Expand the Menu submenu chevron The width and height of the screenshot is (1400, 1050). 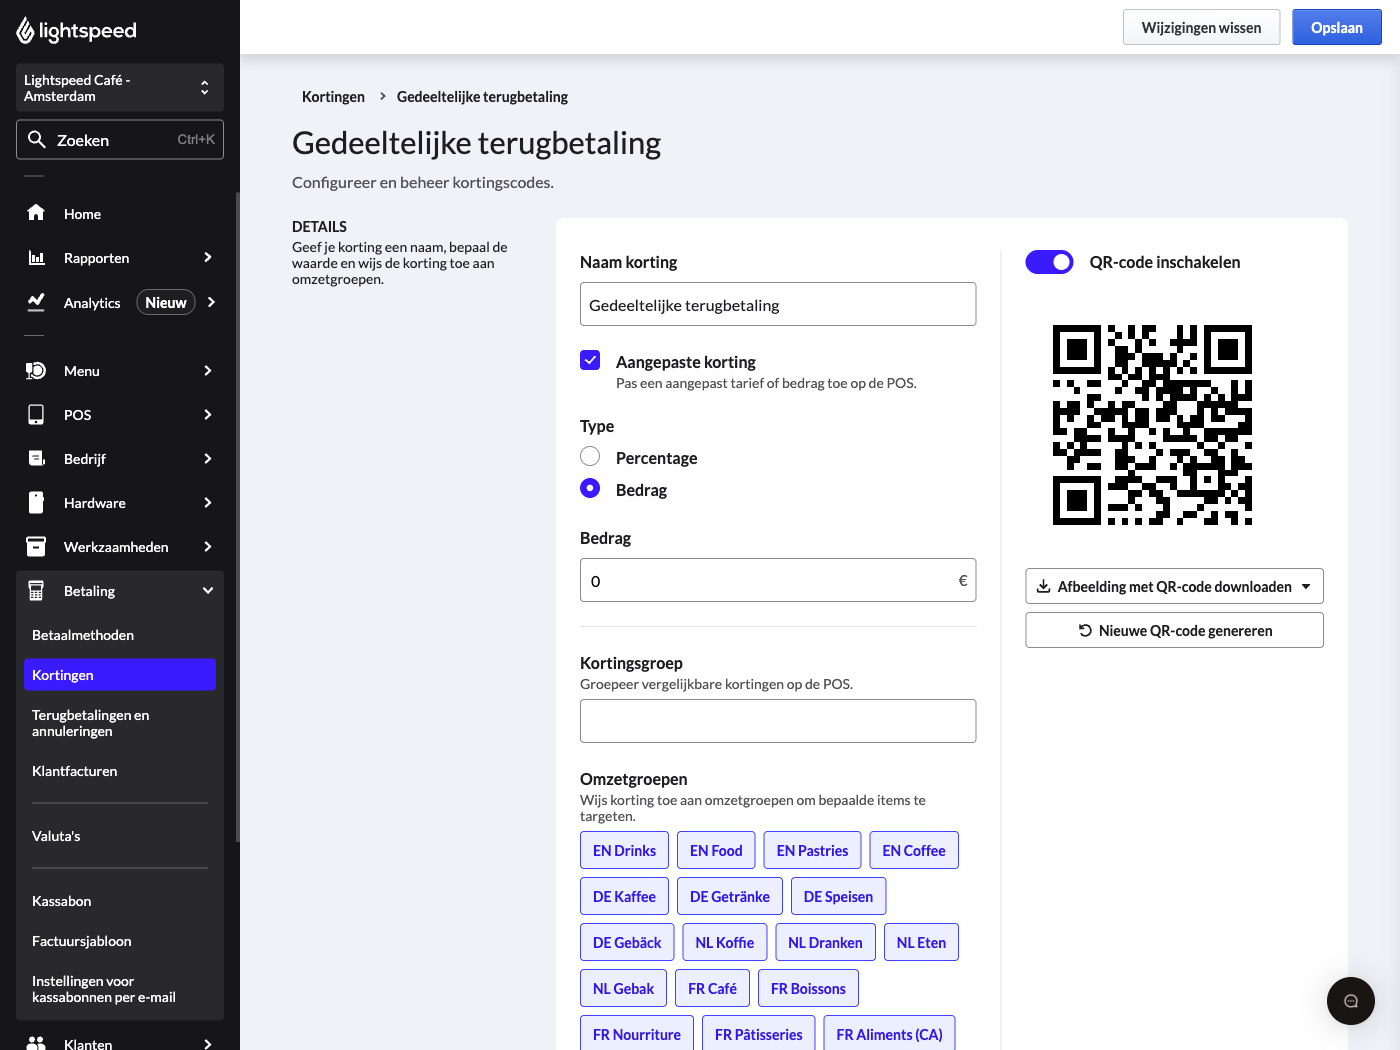click(208, 370)
